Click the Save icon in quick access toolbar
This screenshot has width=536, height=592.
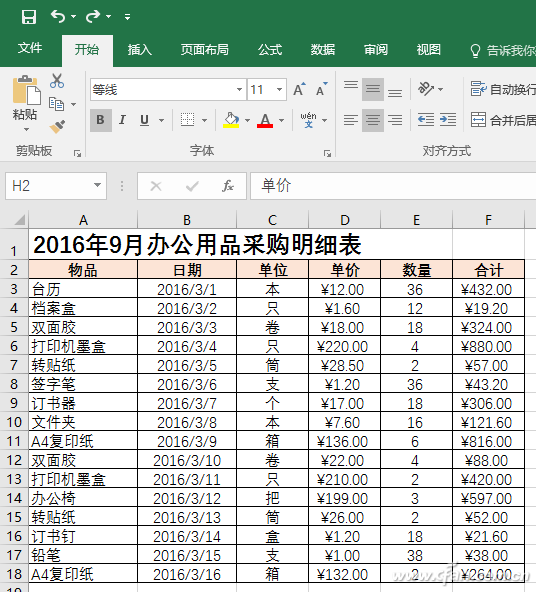tap(29, 17)
